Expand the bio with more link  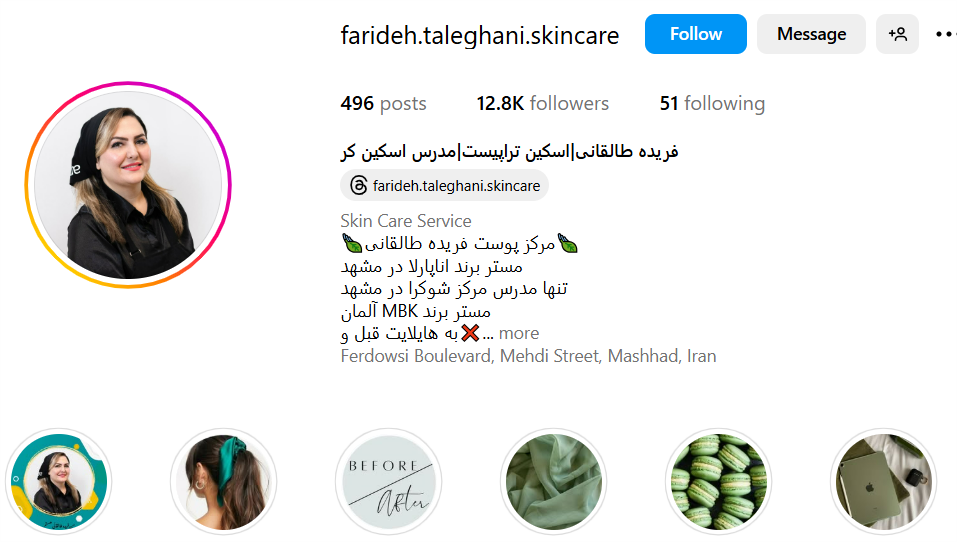click(519, 333)
